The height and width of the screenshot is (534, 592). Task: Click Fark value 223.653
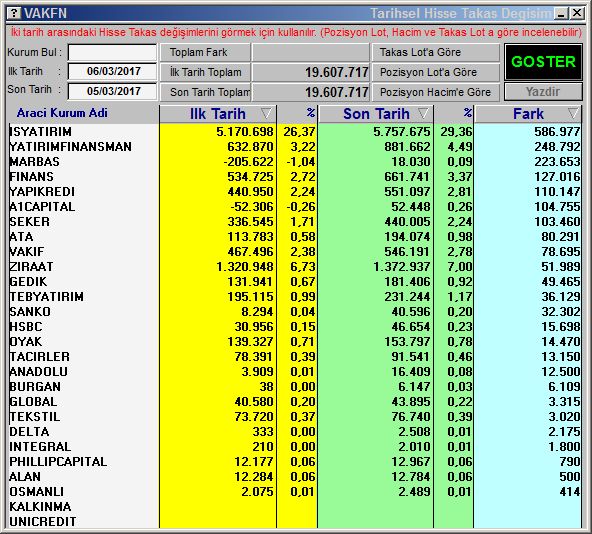point(557,162)
